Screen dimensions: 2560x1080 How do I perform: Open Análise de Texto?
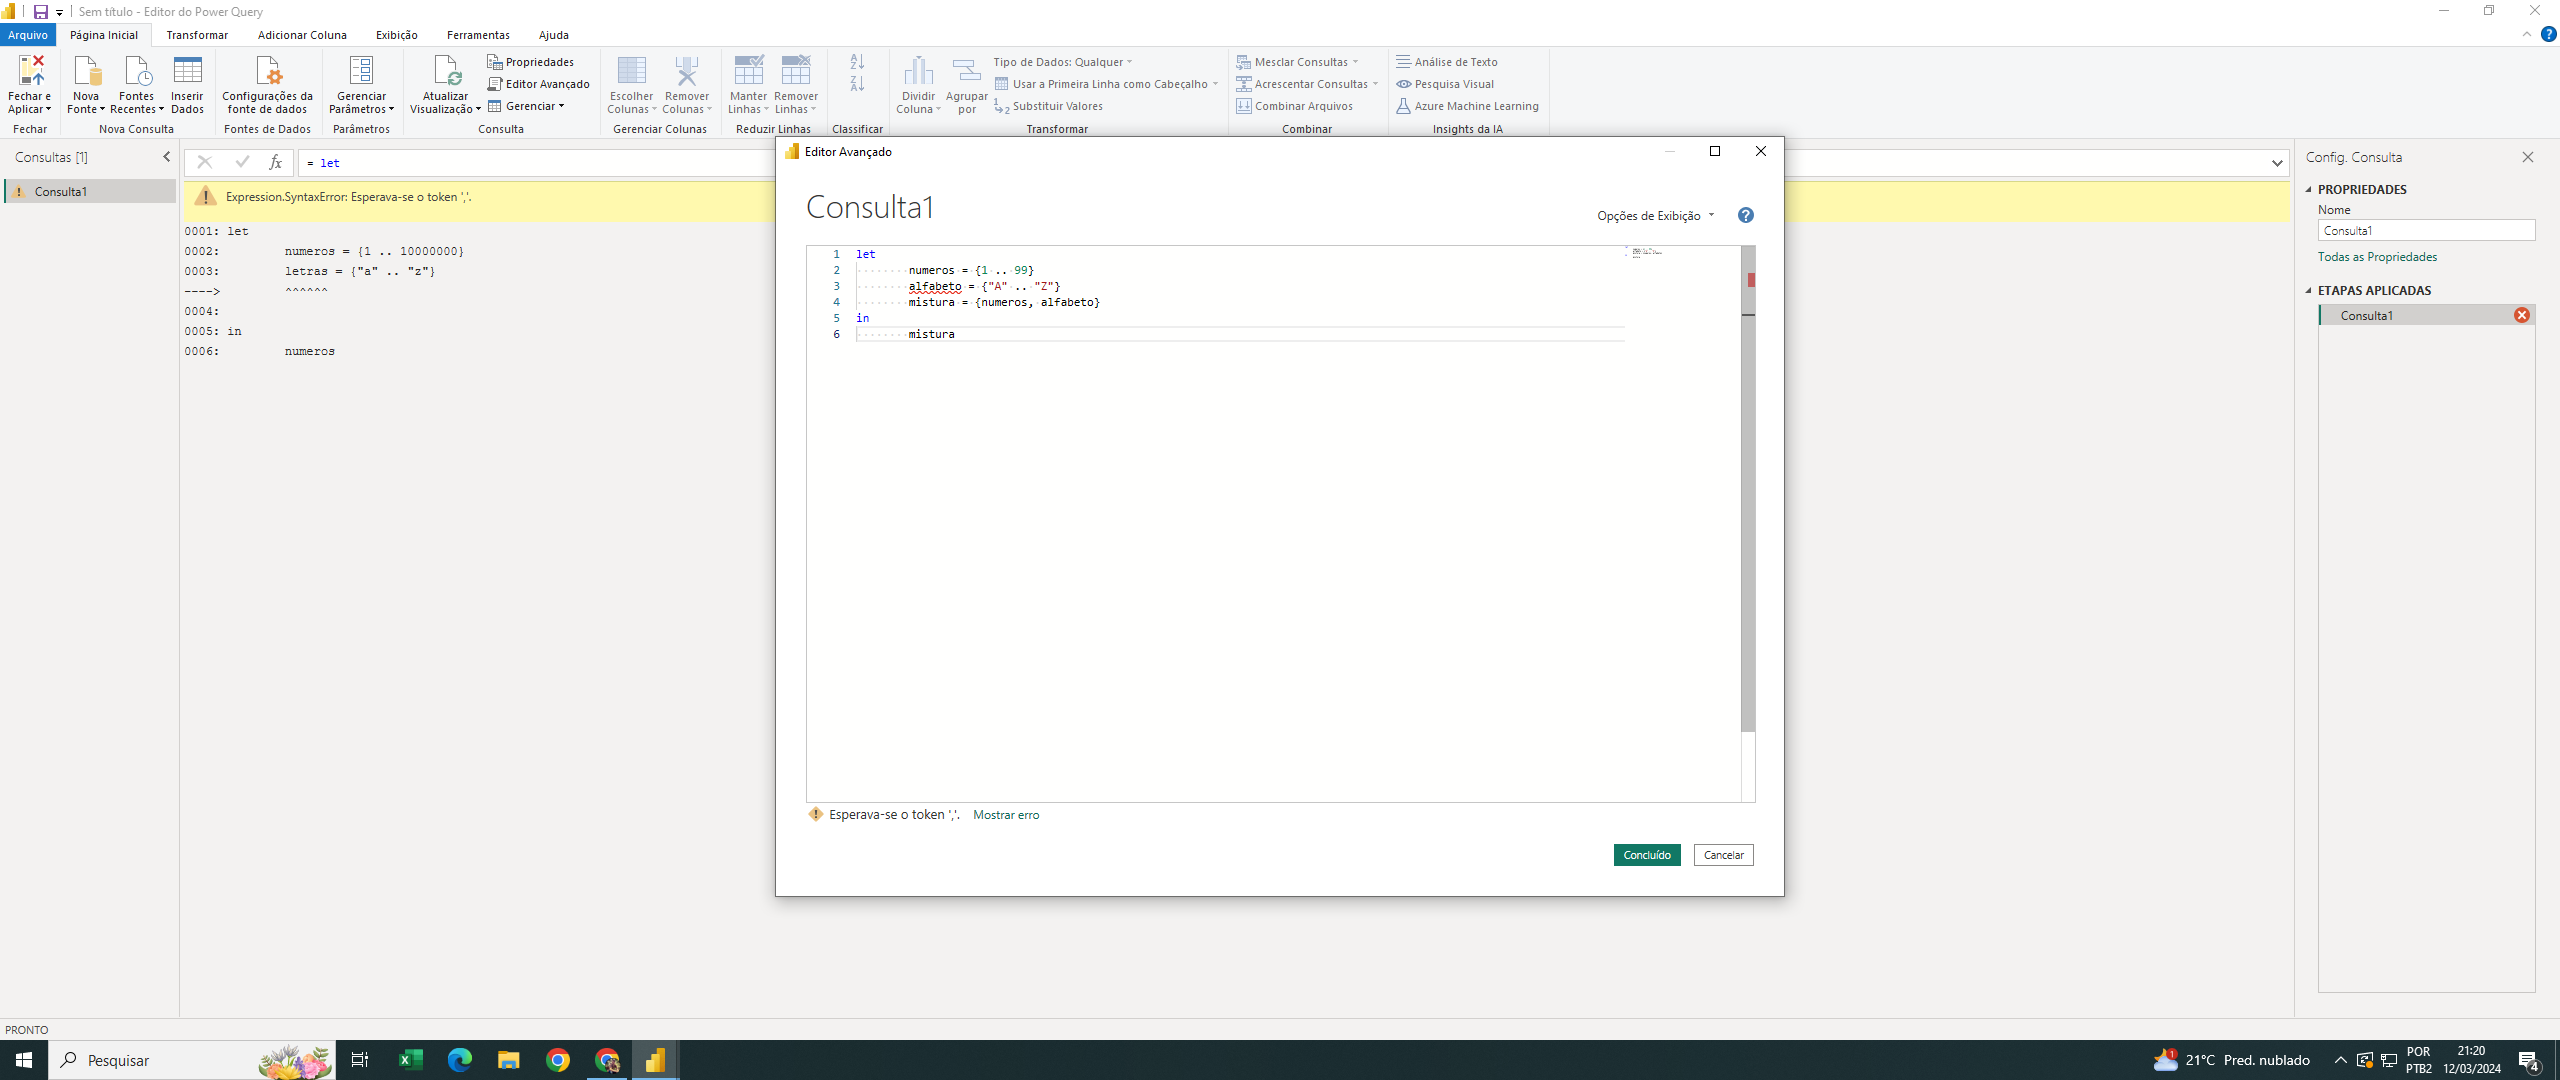tap(1447, 62)
